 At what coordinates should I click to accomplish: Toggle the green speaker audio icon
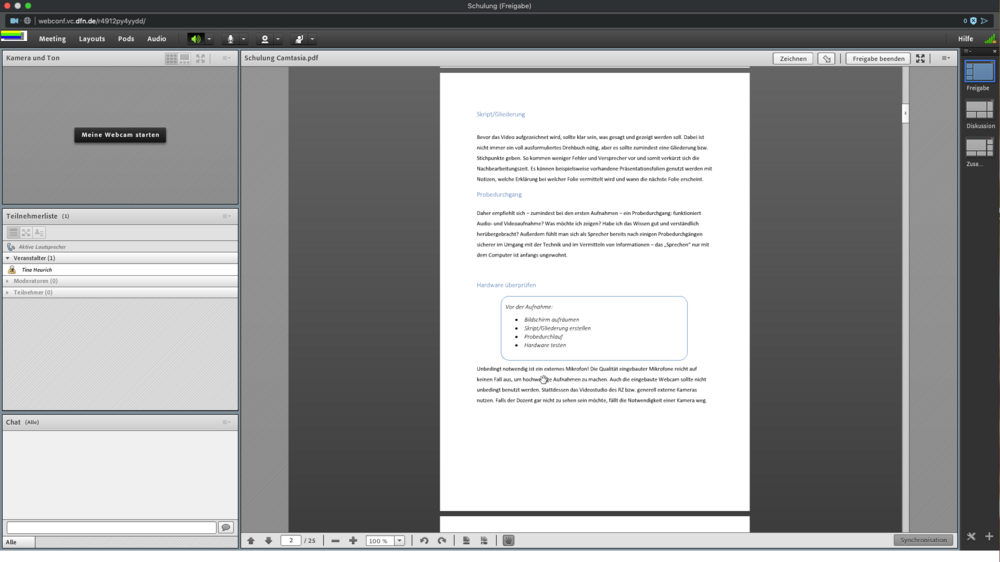coord(196,39)
